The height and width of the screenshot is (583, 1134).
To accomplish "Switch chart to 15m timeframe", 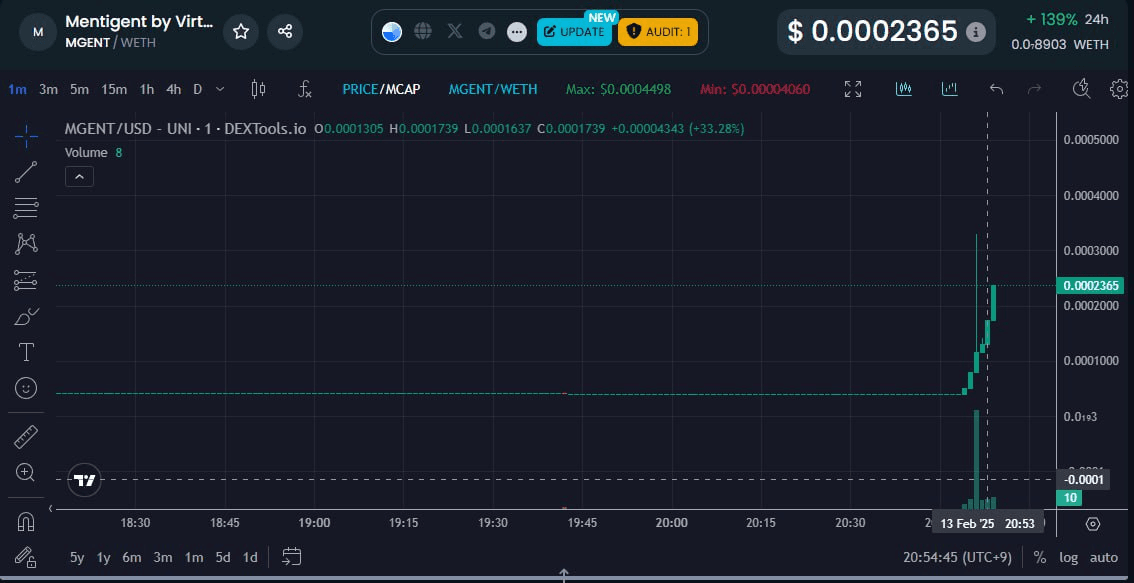I will click(x=114, y=90).
